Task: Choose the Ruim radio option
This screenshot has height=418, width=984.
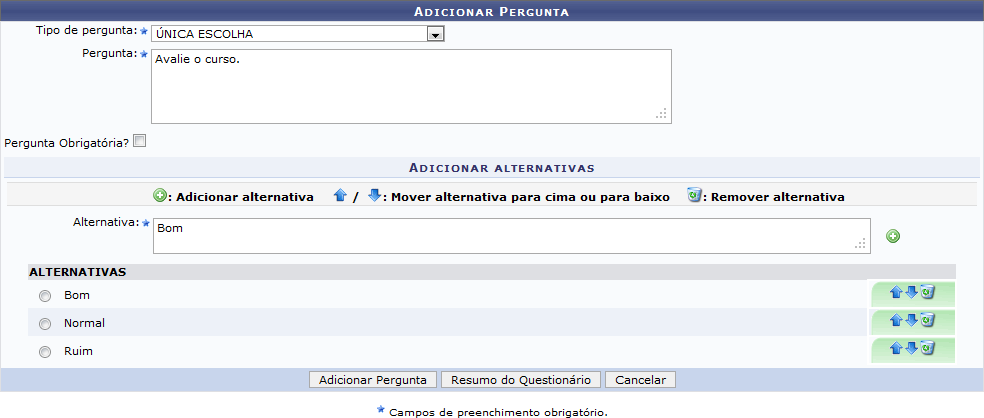Action: [x=44, y=352]
